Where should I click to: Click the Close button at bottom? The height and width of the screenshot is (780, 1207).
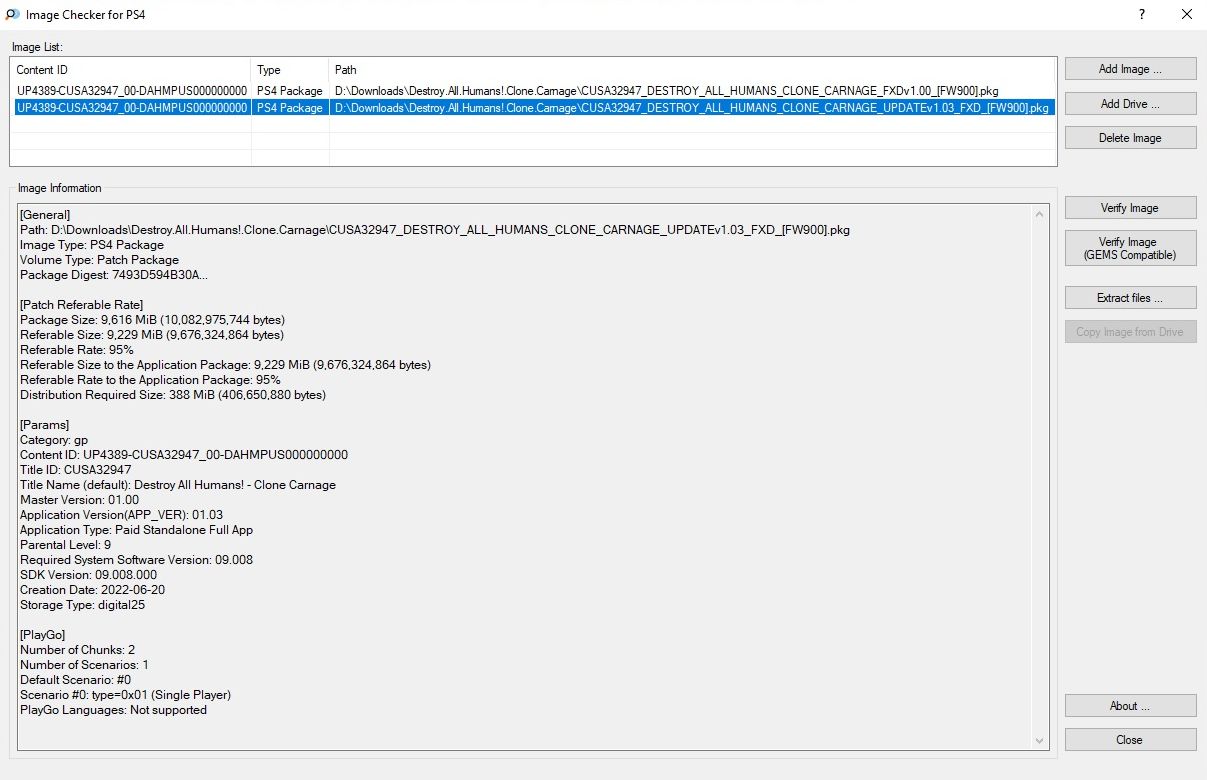click(1130, 739)
